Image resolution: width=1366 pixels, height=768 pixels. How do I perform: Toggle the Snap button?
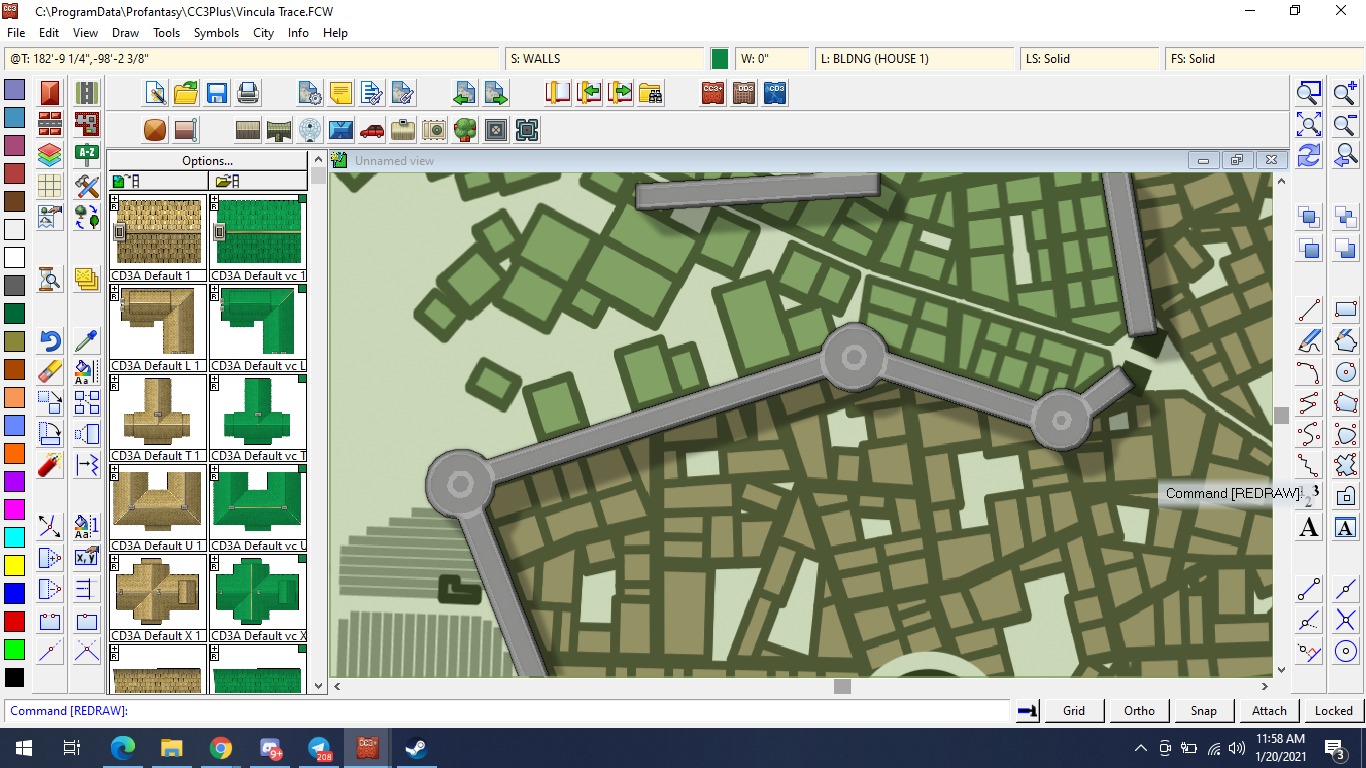pyautogui.click(x=1204, y=711)
